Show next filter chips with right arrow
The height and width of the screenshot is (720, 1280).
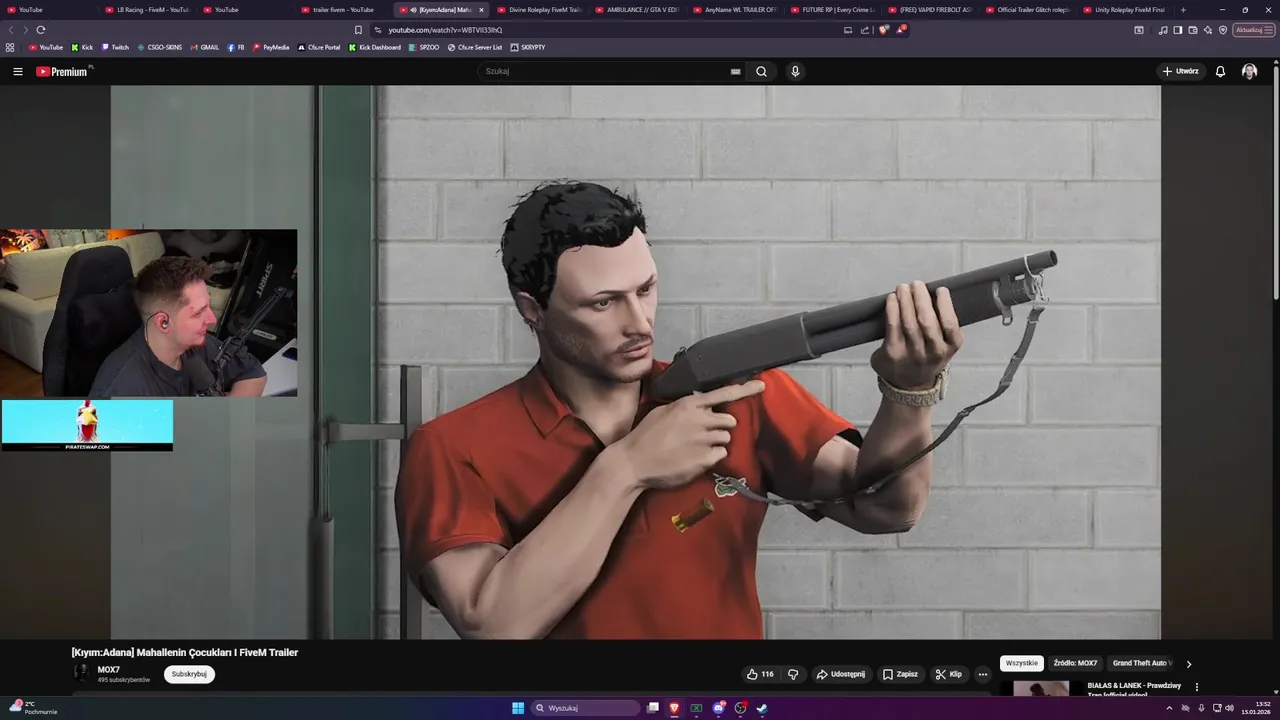click(x=1188, y=663)
